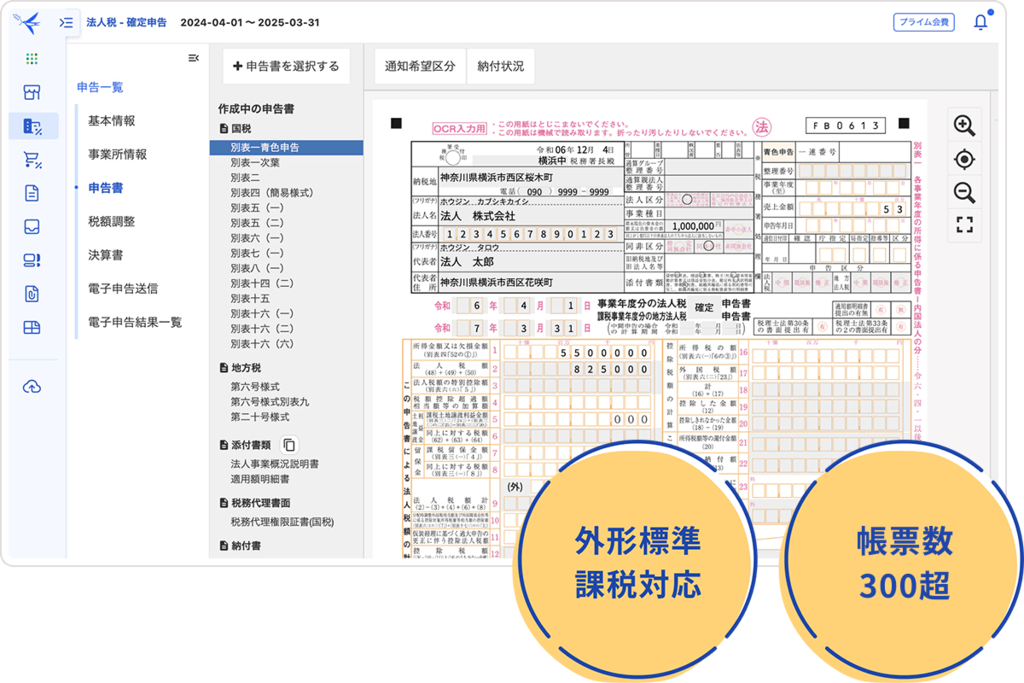Open the shopping cart percent sidebar icon

(x=32, y=159)
